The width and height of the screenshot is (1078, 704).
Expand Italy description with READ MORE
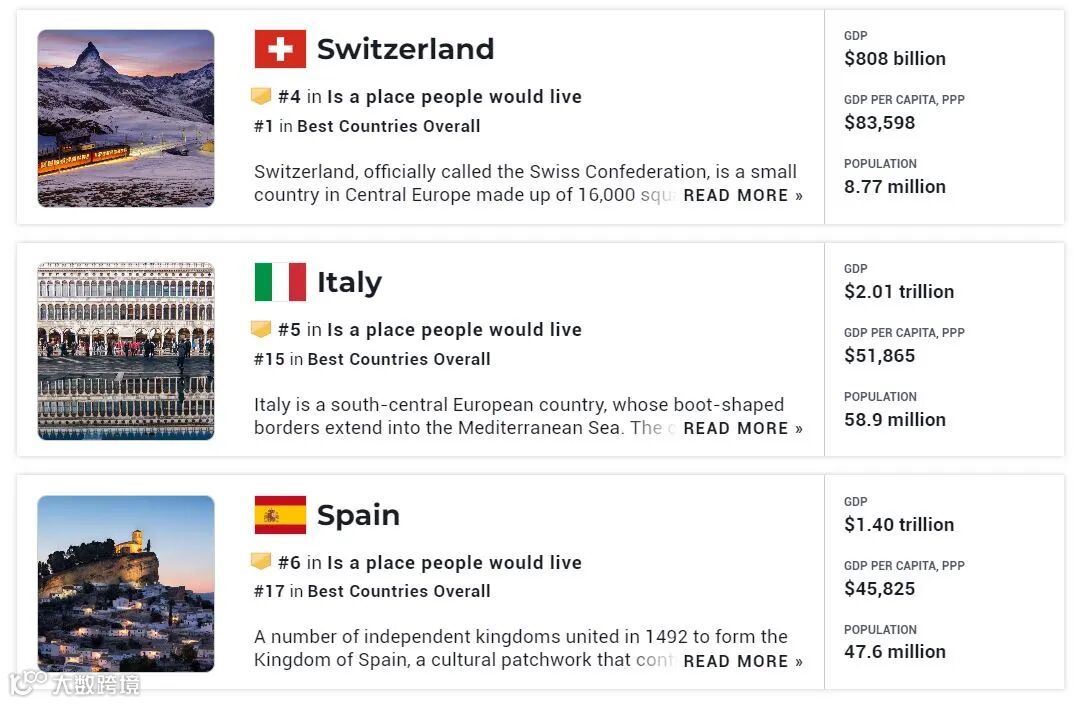pos(743,429)
